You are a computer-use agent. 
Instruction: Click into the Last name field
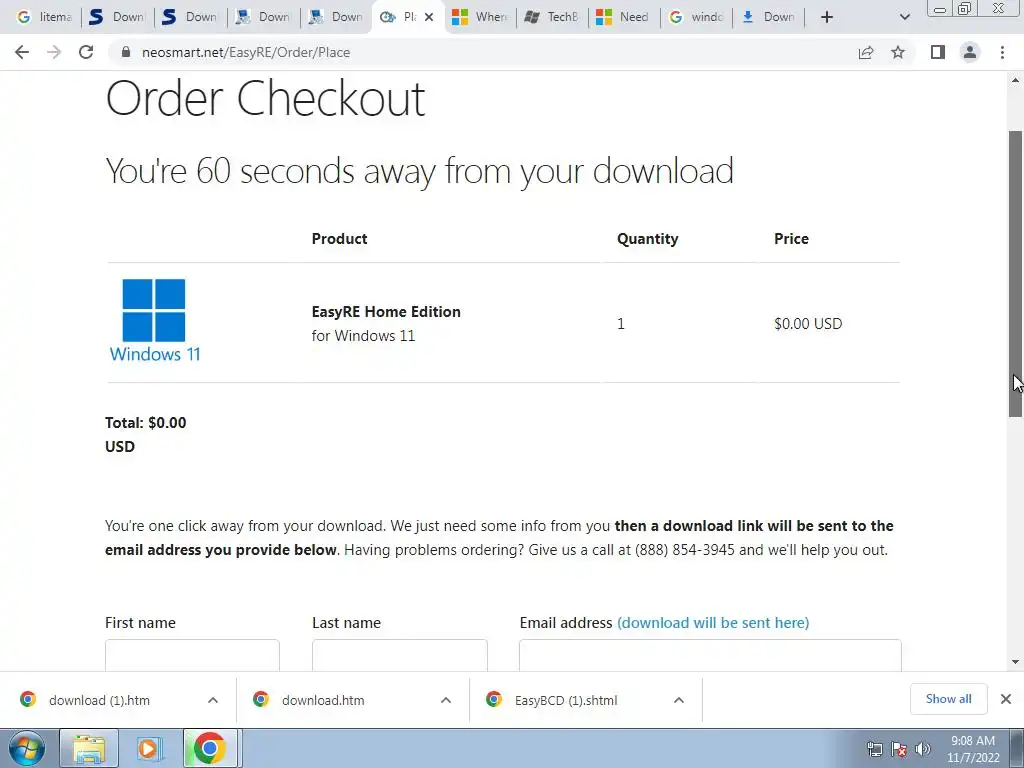400,655
